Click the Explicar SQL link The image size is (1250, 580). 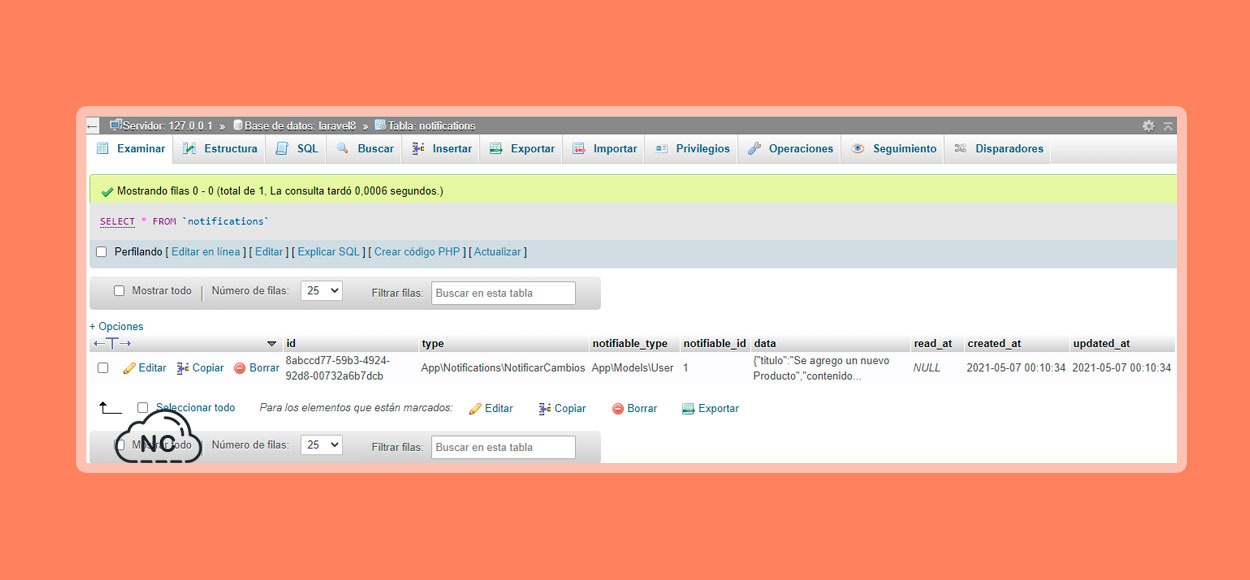click(329, 252)
